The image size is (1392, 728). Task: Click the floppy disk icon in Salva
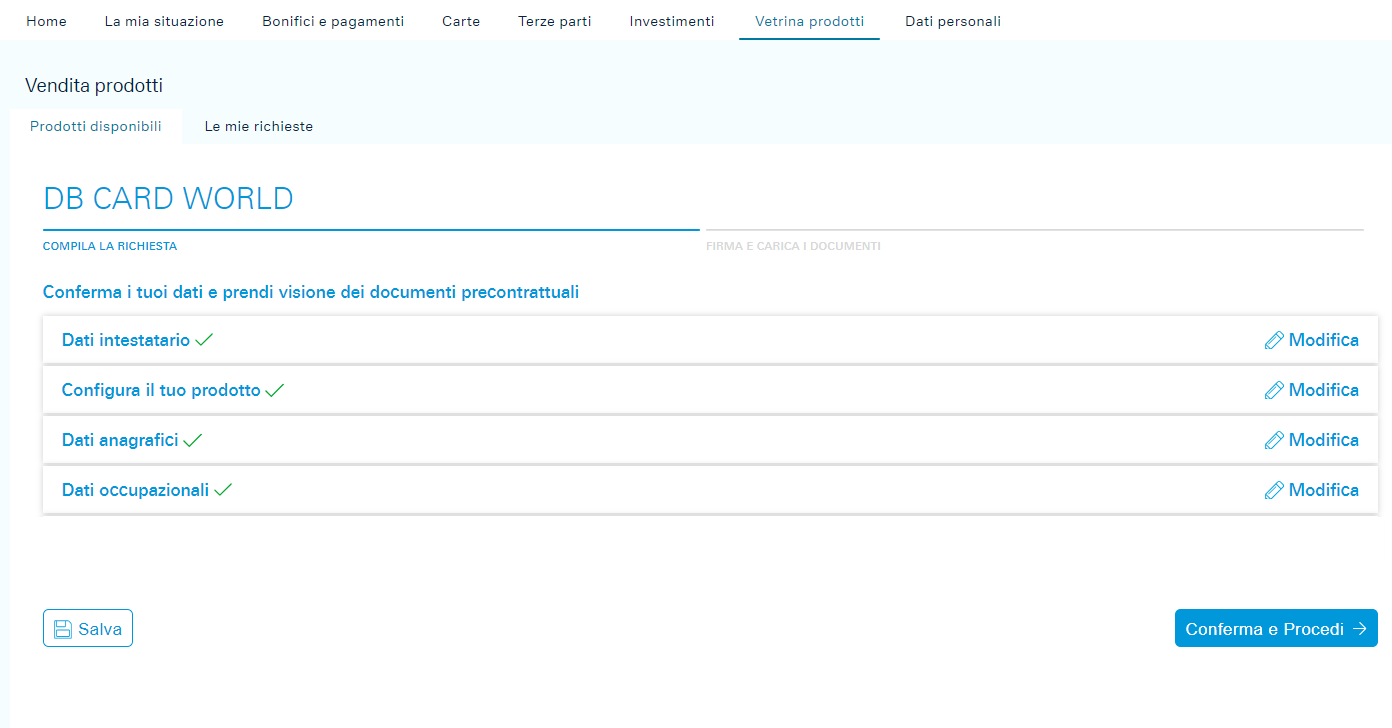62,629
